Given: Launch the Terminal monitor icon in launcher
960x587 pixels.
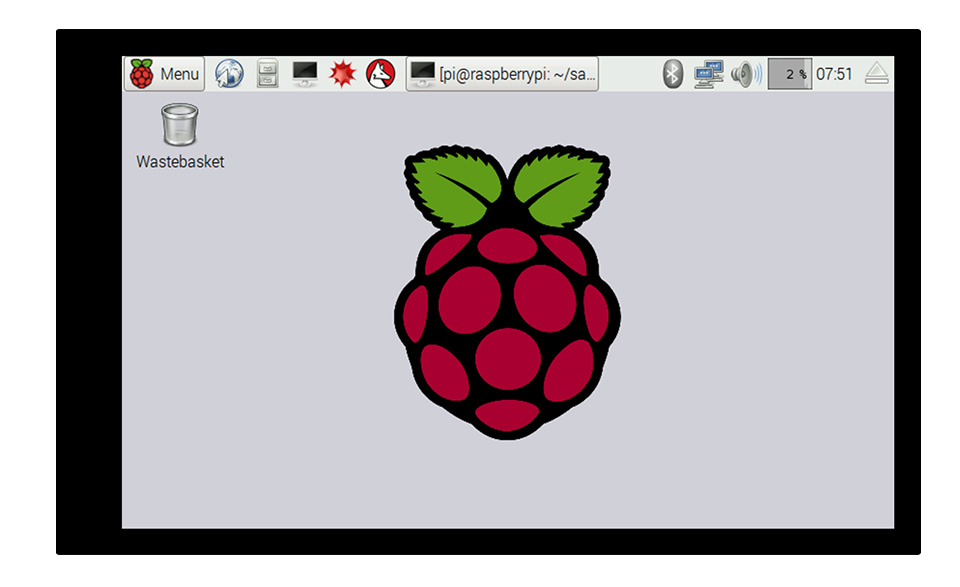Looking at the screenshot, I should (x=305, y=74).
